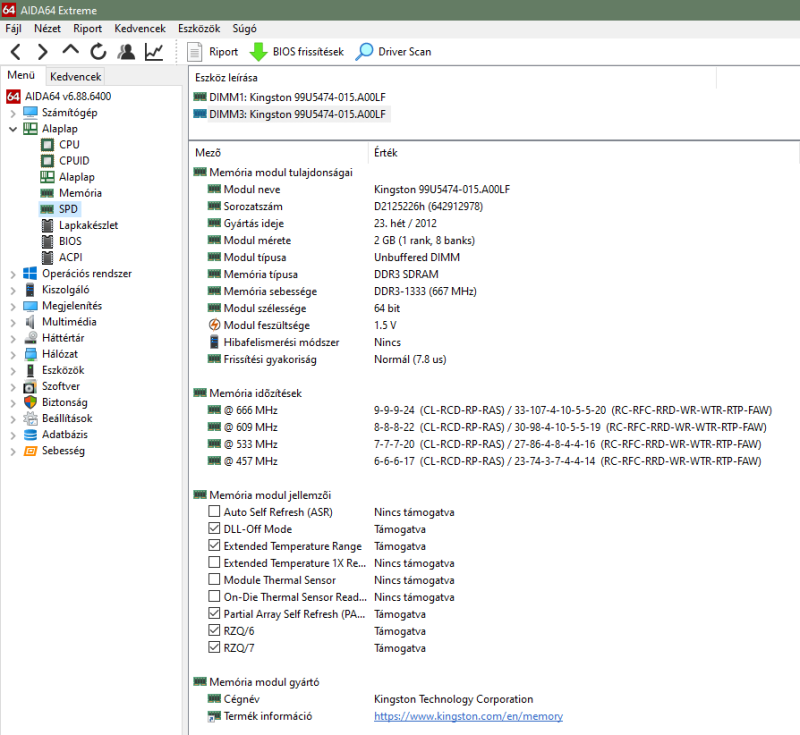
Task: Open the Fájl menu
Action: (x=13, y=29)
